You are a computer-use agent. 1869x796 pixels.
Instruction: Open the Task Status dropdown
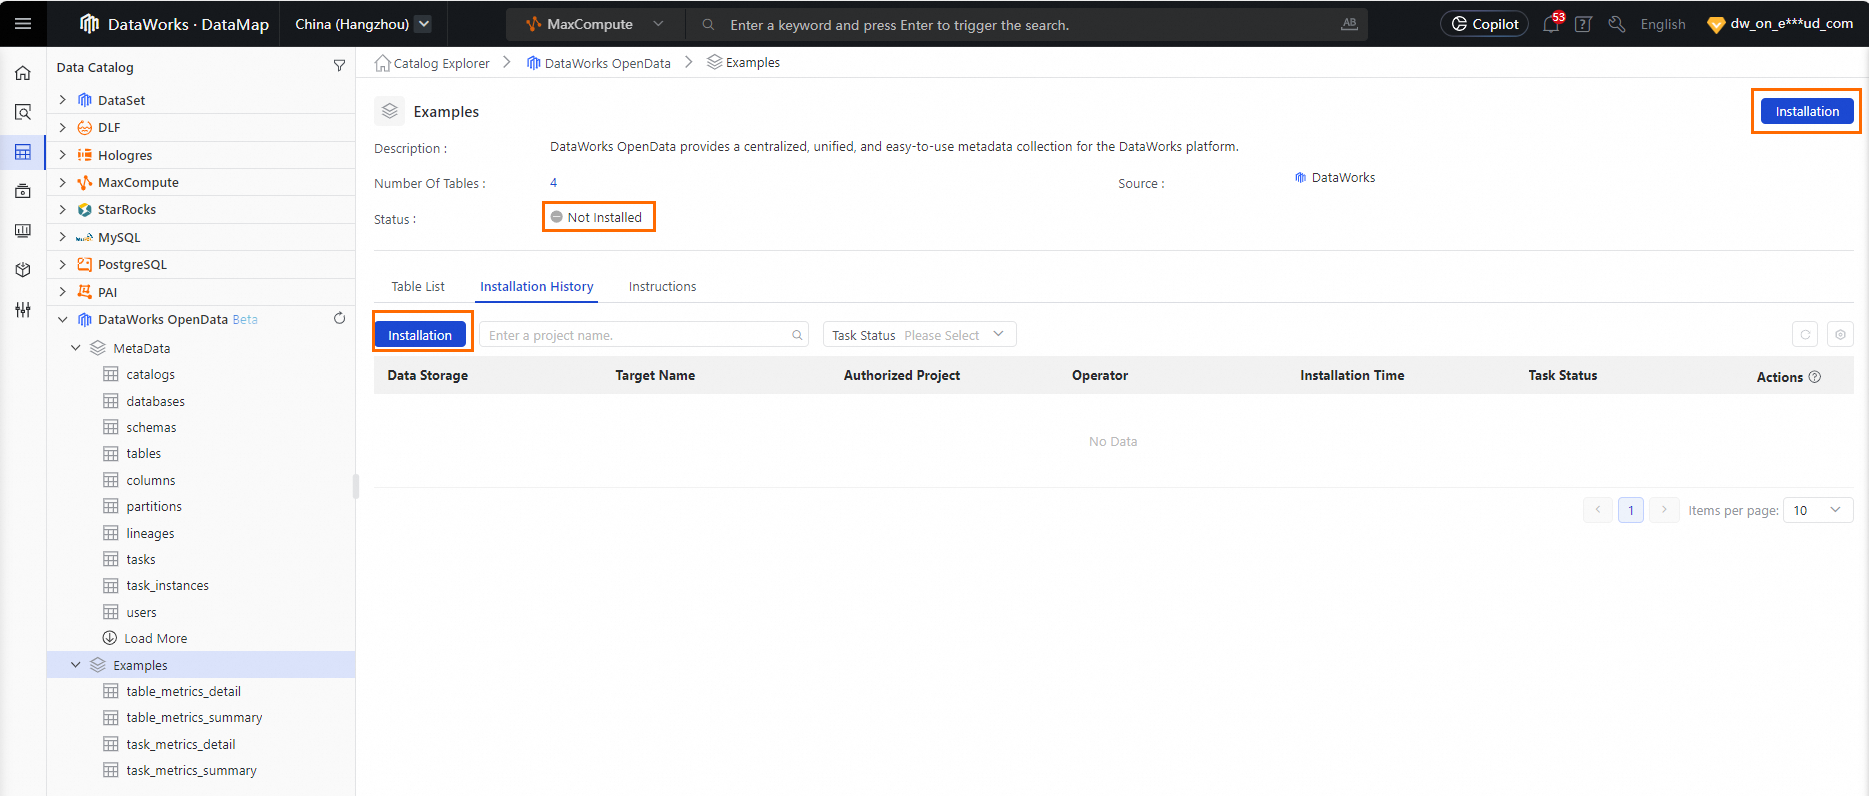pos(919,335)
